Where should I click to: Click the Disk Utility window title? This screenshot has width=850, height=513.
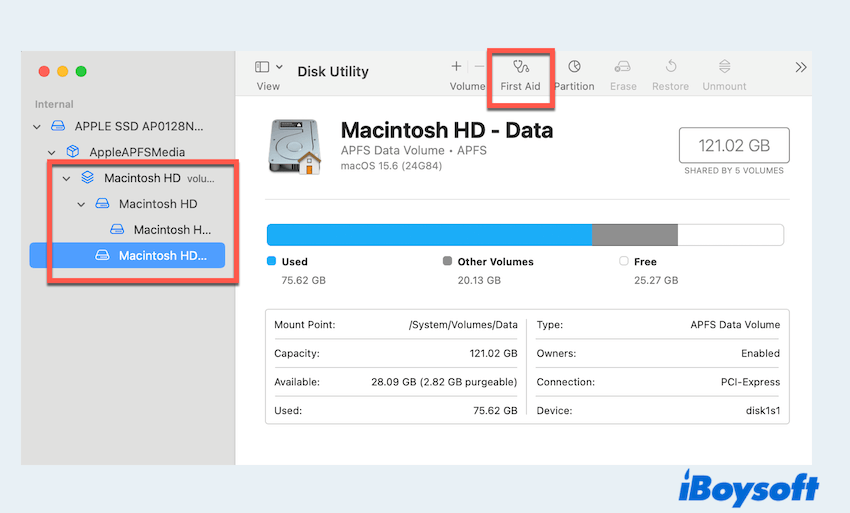click(333, 72)
